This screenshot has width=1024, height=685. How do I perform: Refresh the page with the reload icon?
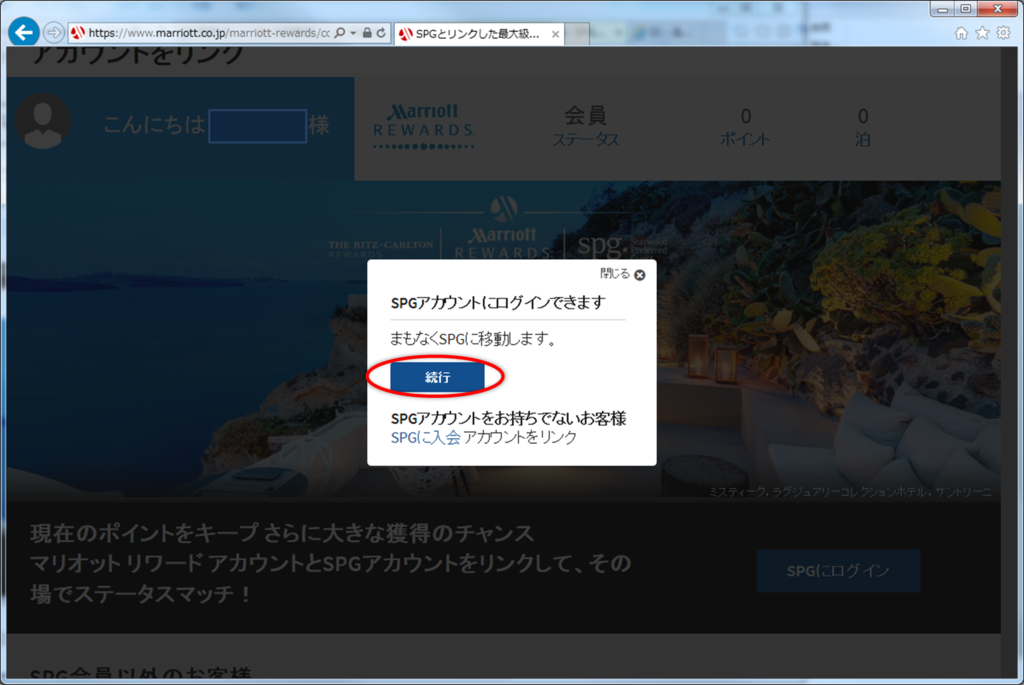coord(381,33)
